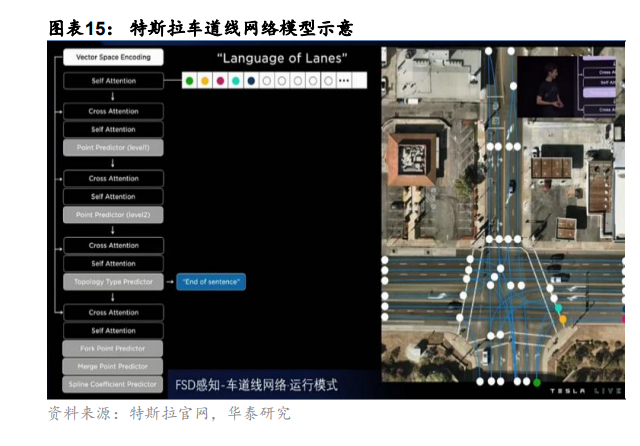This screenshot has width=640, height=446.
Task: Click the "Language of Lanes" heading
Action: point(282,58)
